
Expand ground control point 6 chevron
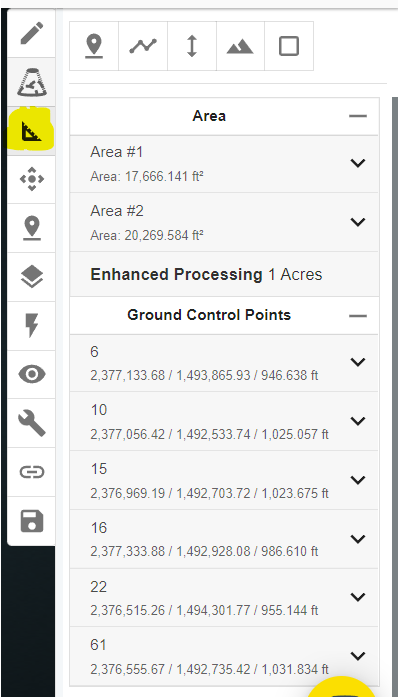pyautogui.click(x=358, y=362)
